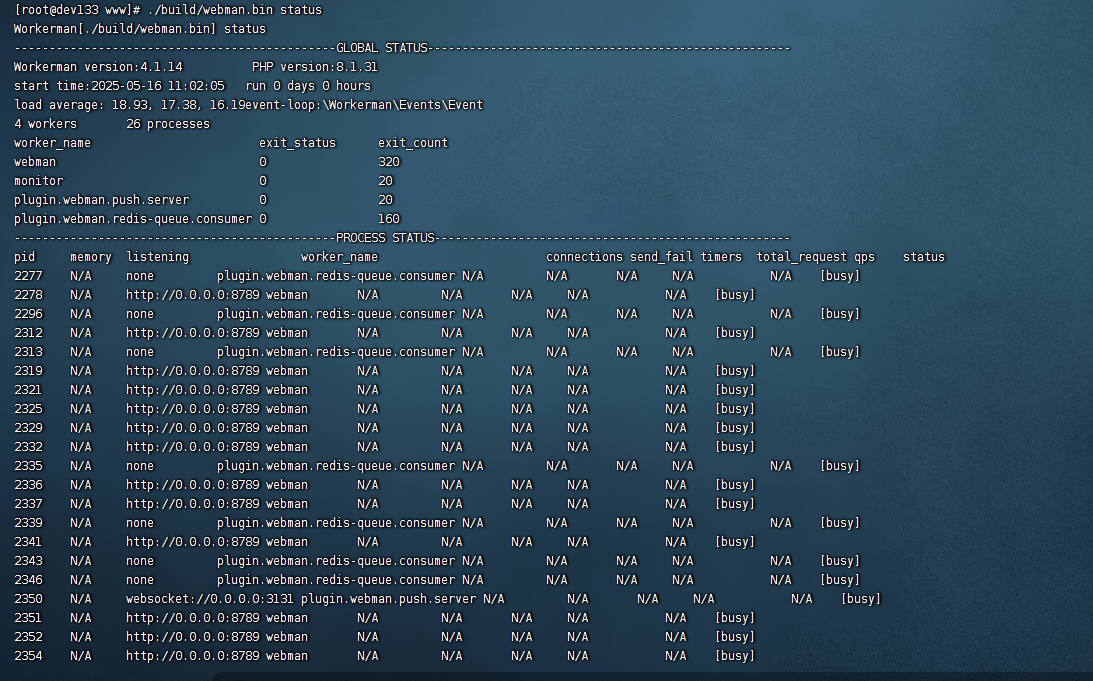Click the 'load average: 18.93, 17.38, 16.19' text

point(130,105)
